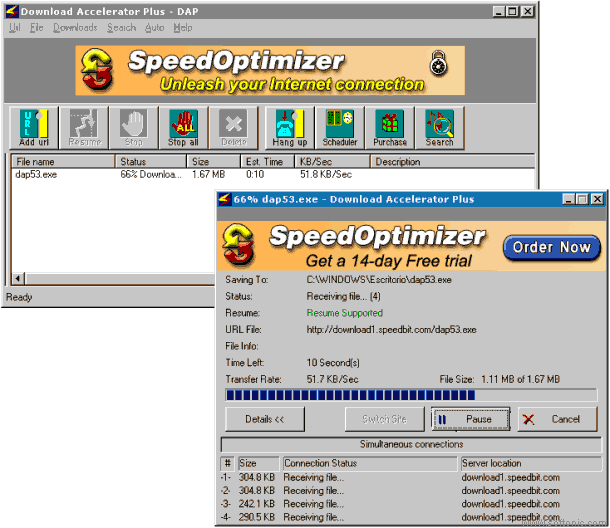Select connection -2- row
Viewport: 610px width, 528px height.
tap(390, 491)
